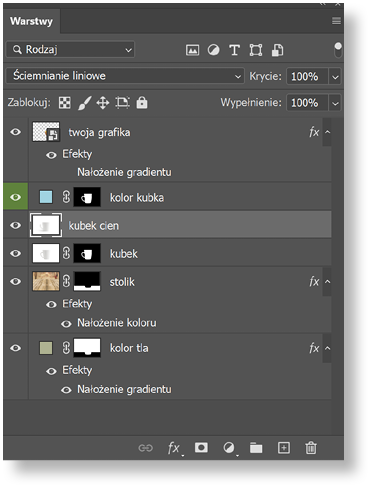Select the Warstwy tab
370x487 pixels.
31,21
